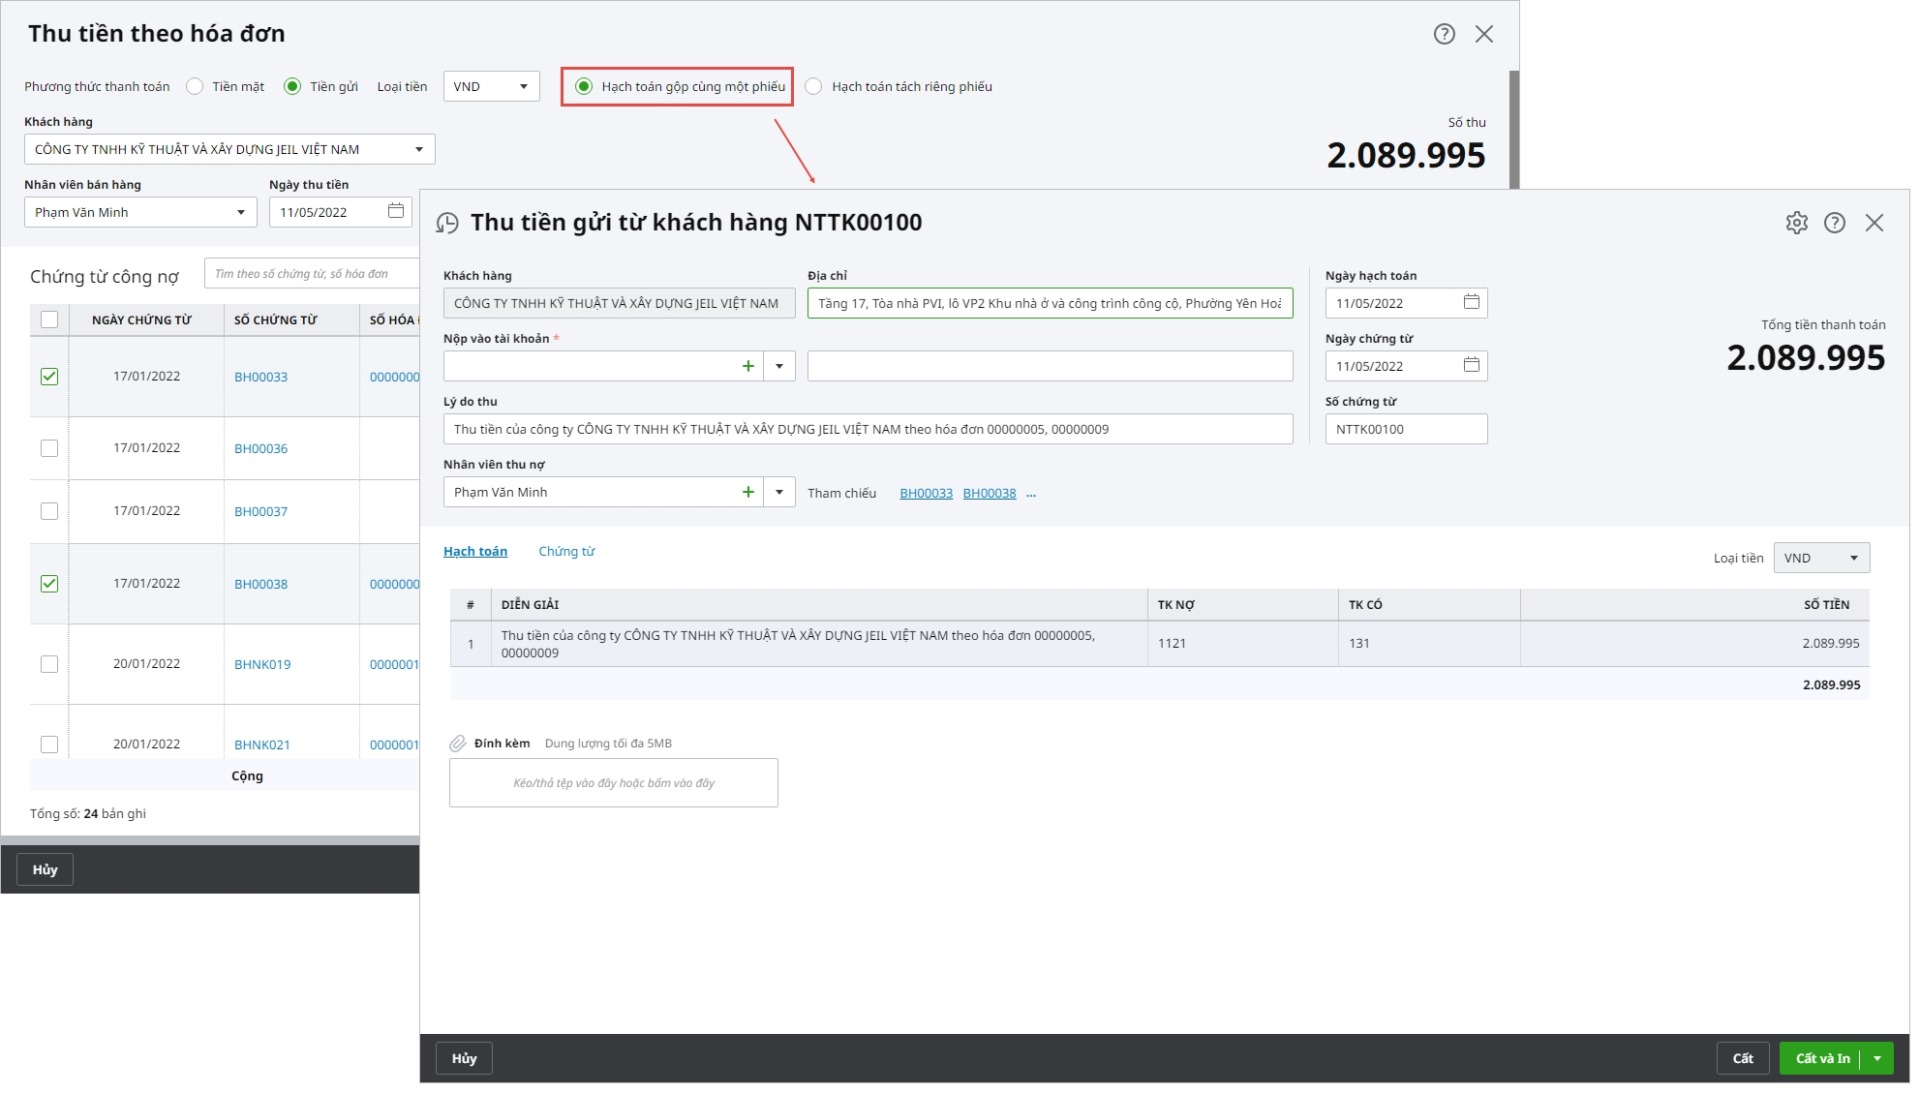Image resolution: width=1920 pixels, height=1094 pixels.
Task: Add new debt collector employee plus icon
Action: (747, 492)
